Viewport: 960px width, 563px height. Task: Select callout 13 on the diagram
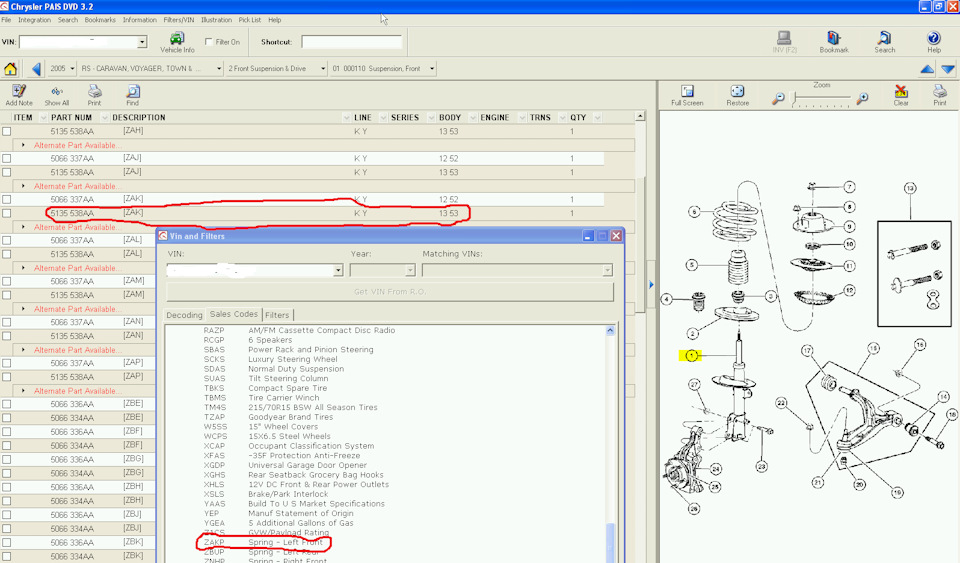pos(910,188)
